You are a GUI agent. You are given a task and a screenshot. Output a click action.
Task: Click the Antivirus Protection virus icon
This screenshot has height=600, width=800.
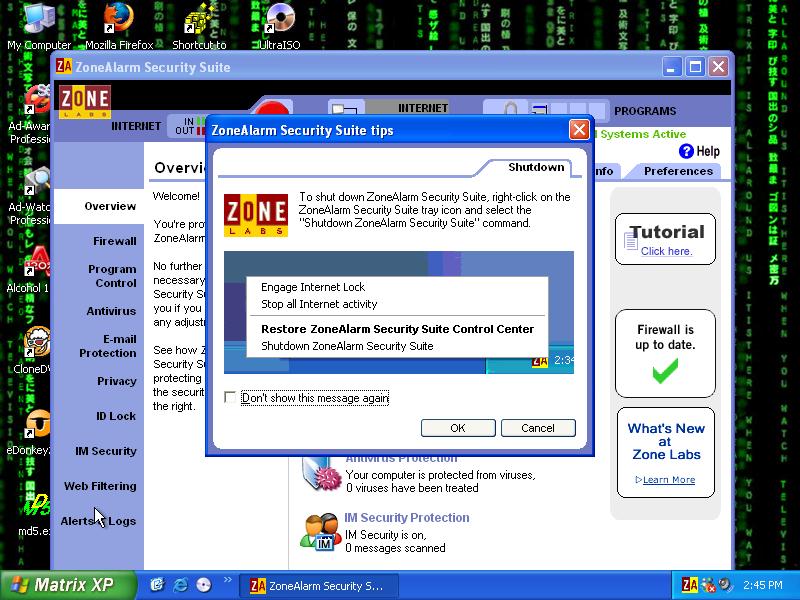point(321,474)
